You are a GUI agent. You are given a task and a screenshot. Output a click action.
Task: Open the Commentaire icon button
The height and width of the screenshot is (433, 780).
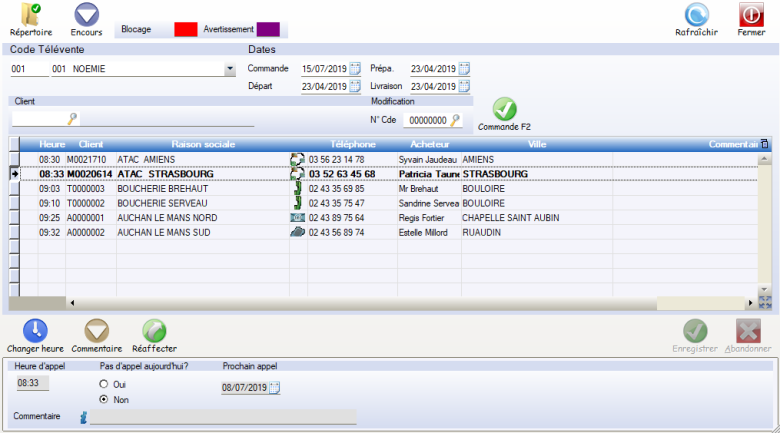(x=97, y=331)
